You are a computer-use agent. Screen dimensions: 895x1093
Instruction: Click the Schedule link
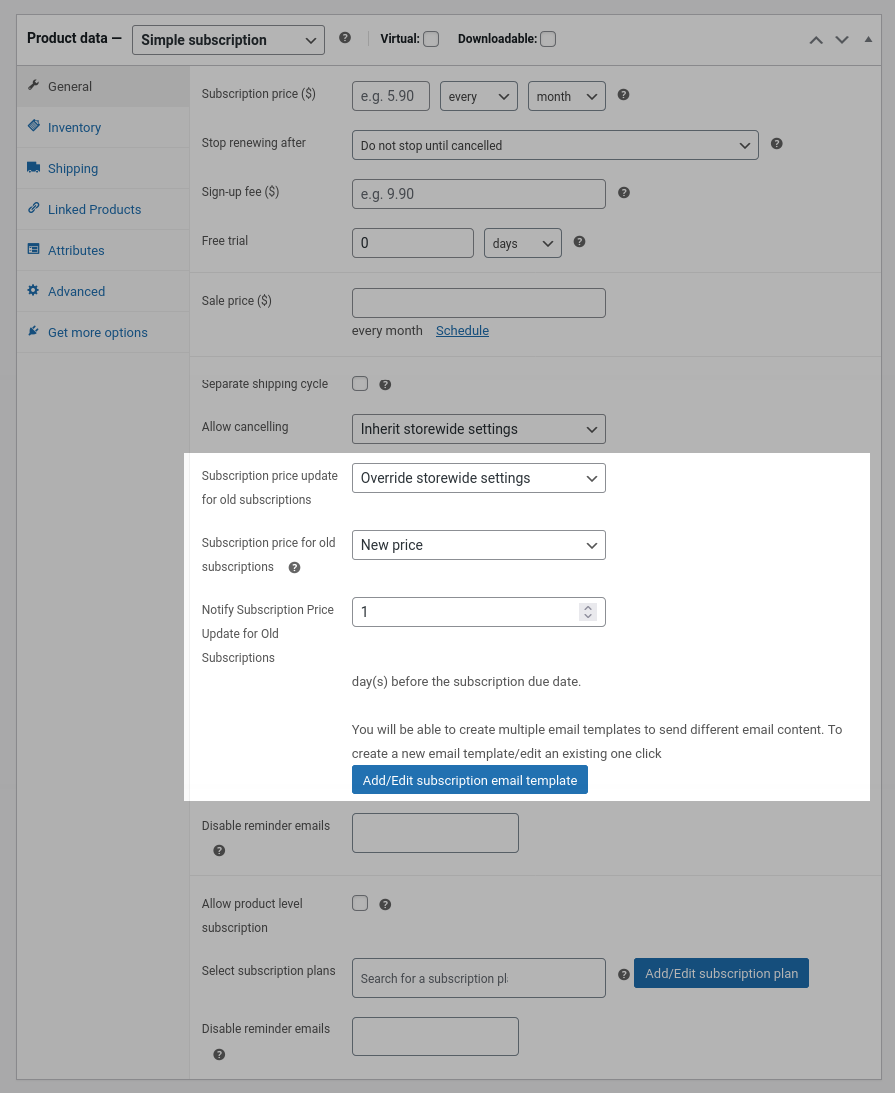[x=462, y=331]
